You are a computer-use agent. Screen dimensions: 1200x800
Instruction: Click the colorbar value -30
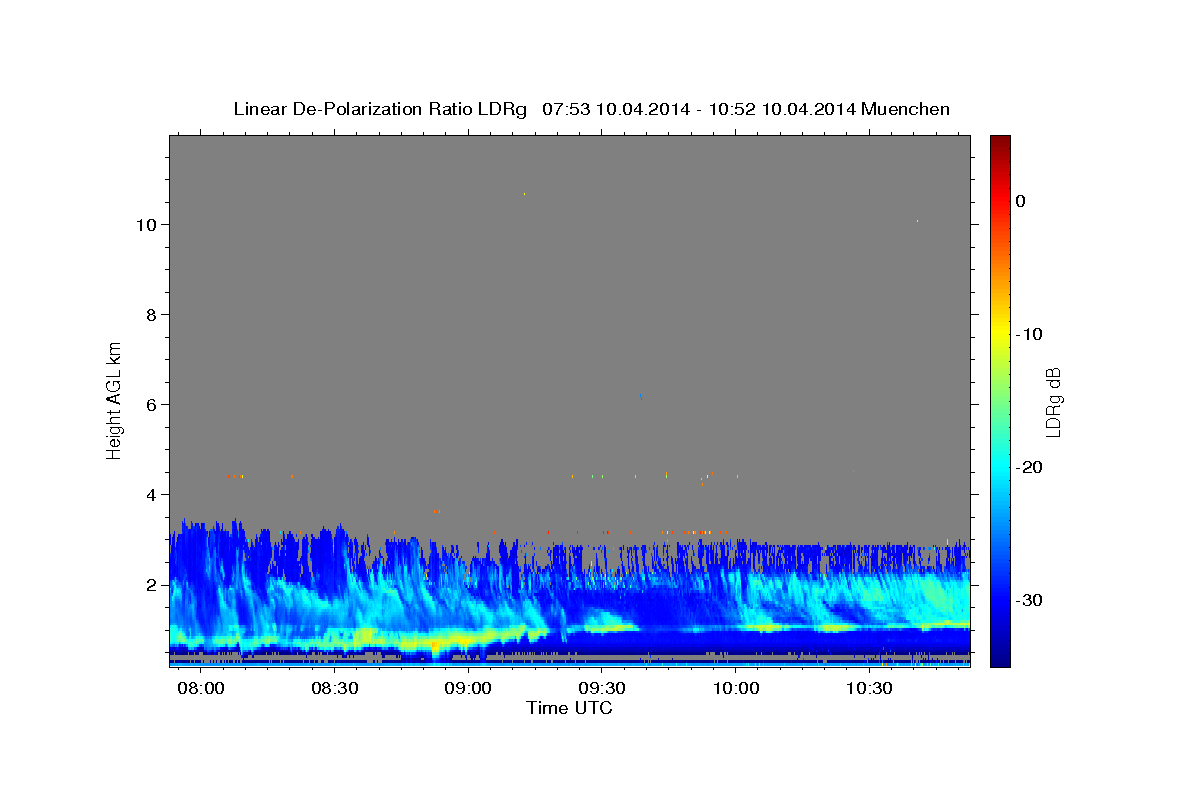click(x=1029, y=600)
